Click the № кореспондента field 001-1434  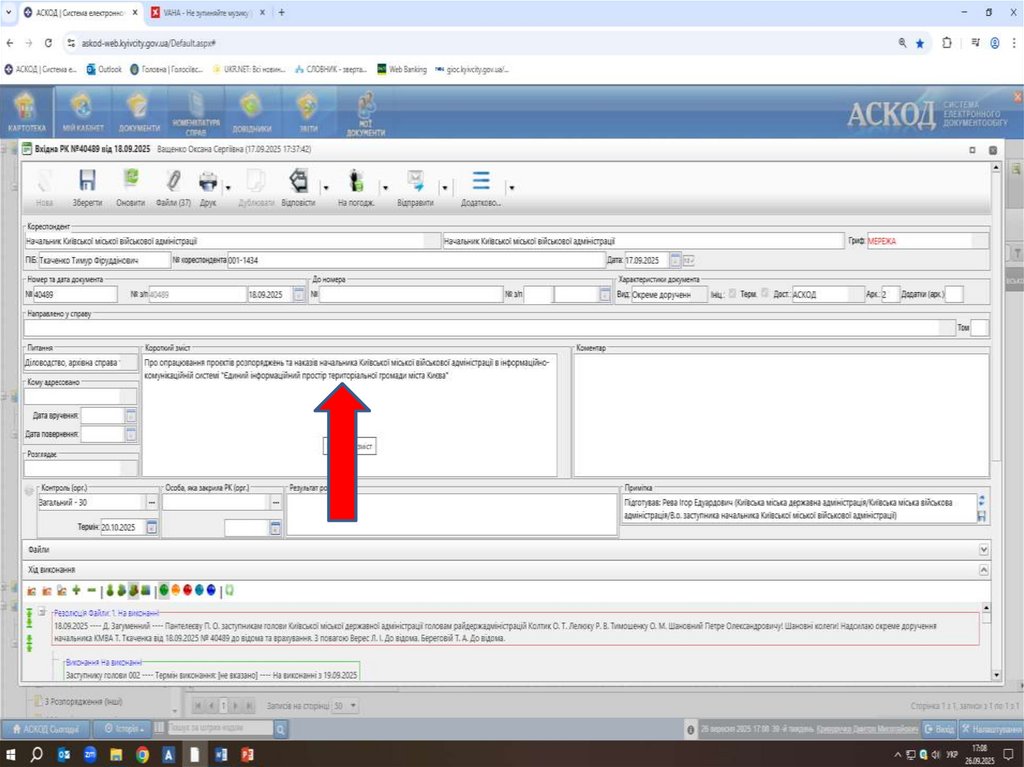417,260
